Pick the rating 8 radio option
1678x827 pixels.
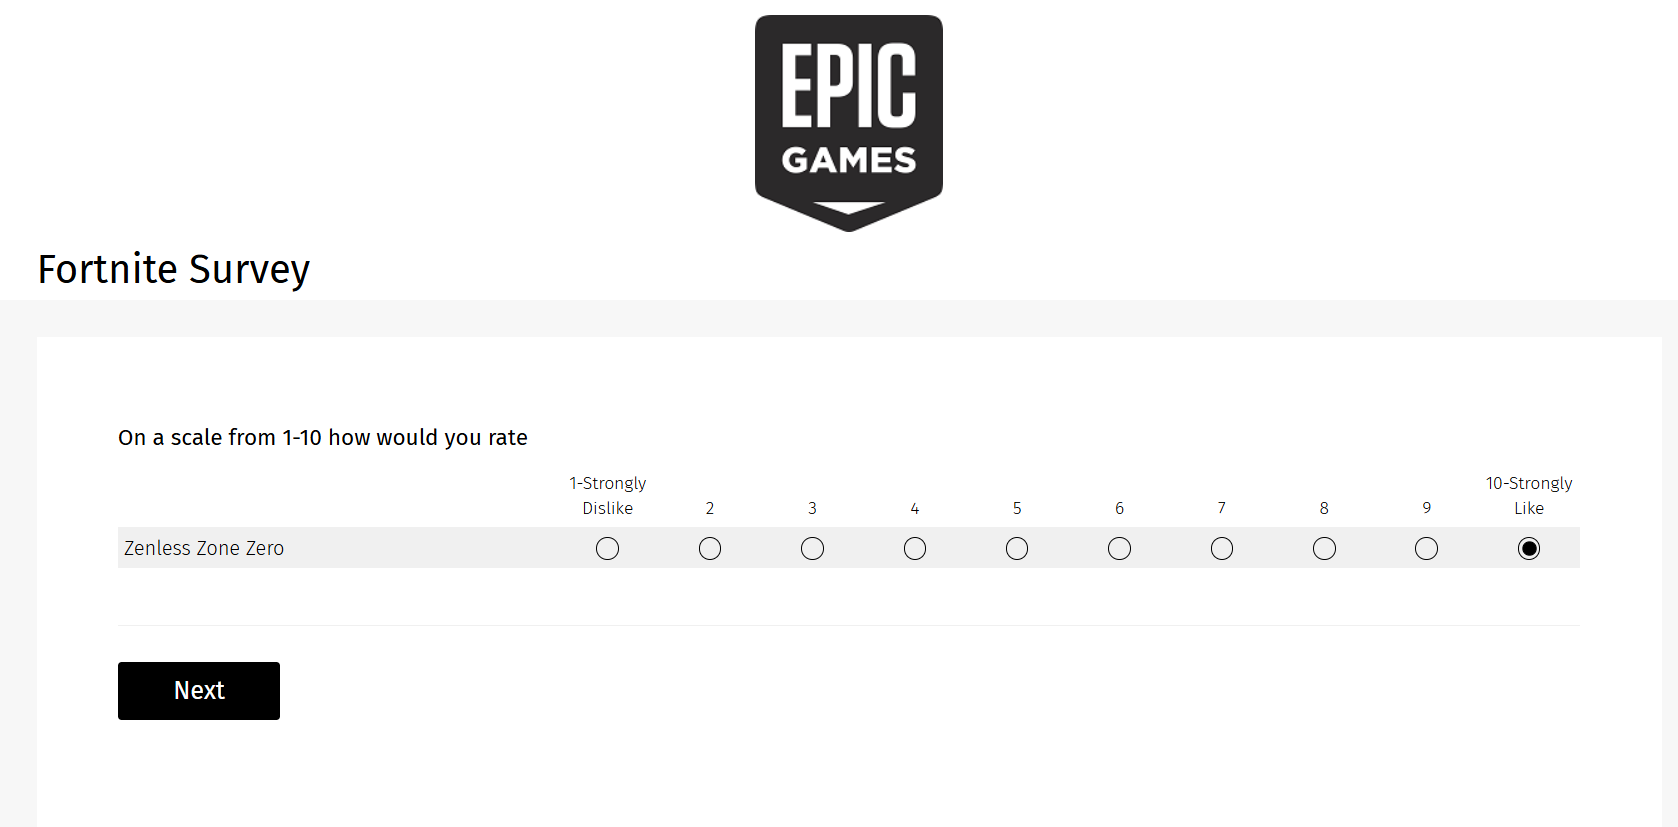1324,548
